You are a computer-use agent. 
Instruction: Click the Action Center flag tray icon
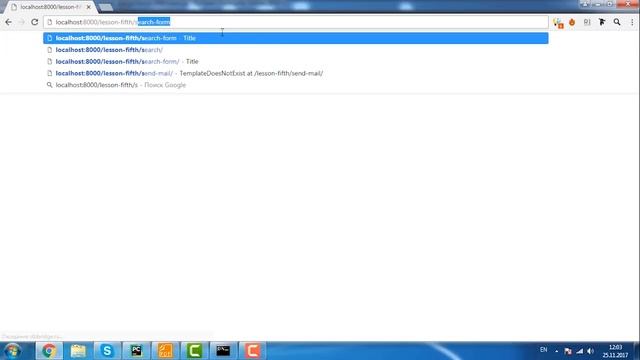[568, 351]
